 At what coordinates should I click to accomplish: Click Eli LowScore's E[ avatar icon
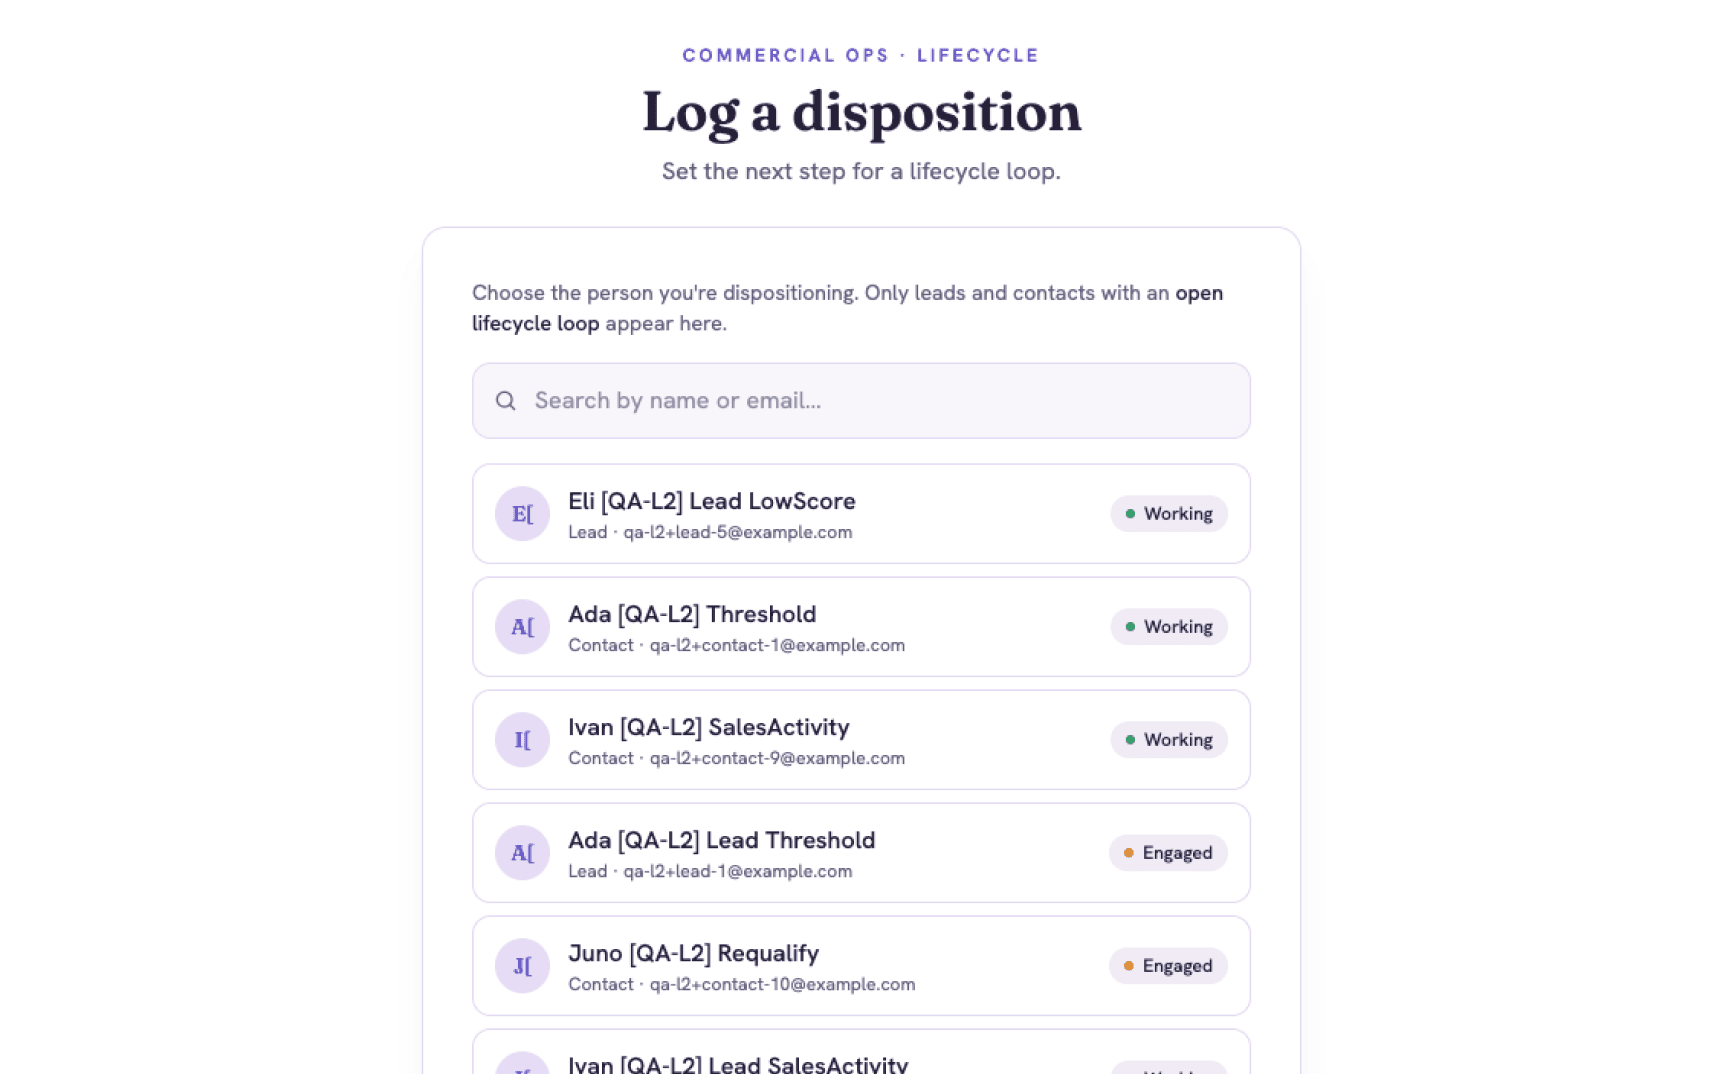(x=522, y=514)
